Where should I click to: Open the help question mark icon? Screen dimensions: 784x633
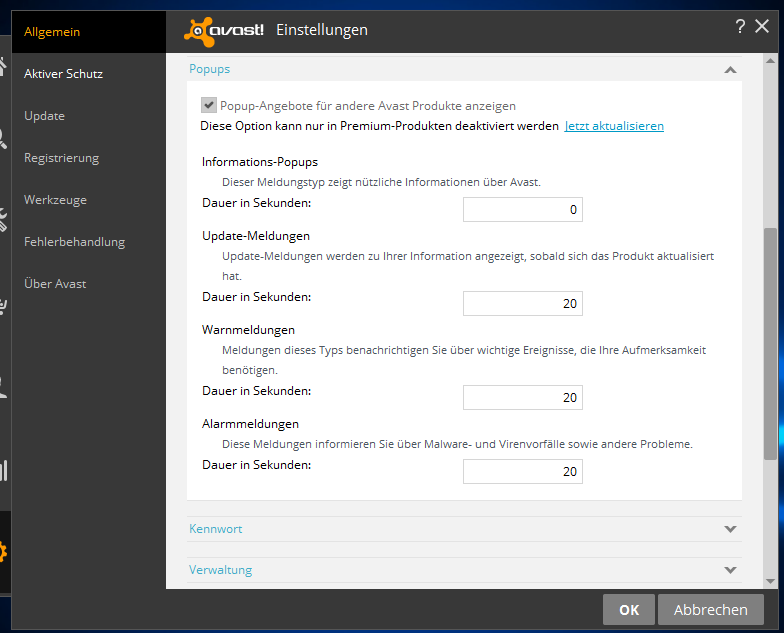[740, 26]
